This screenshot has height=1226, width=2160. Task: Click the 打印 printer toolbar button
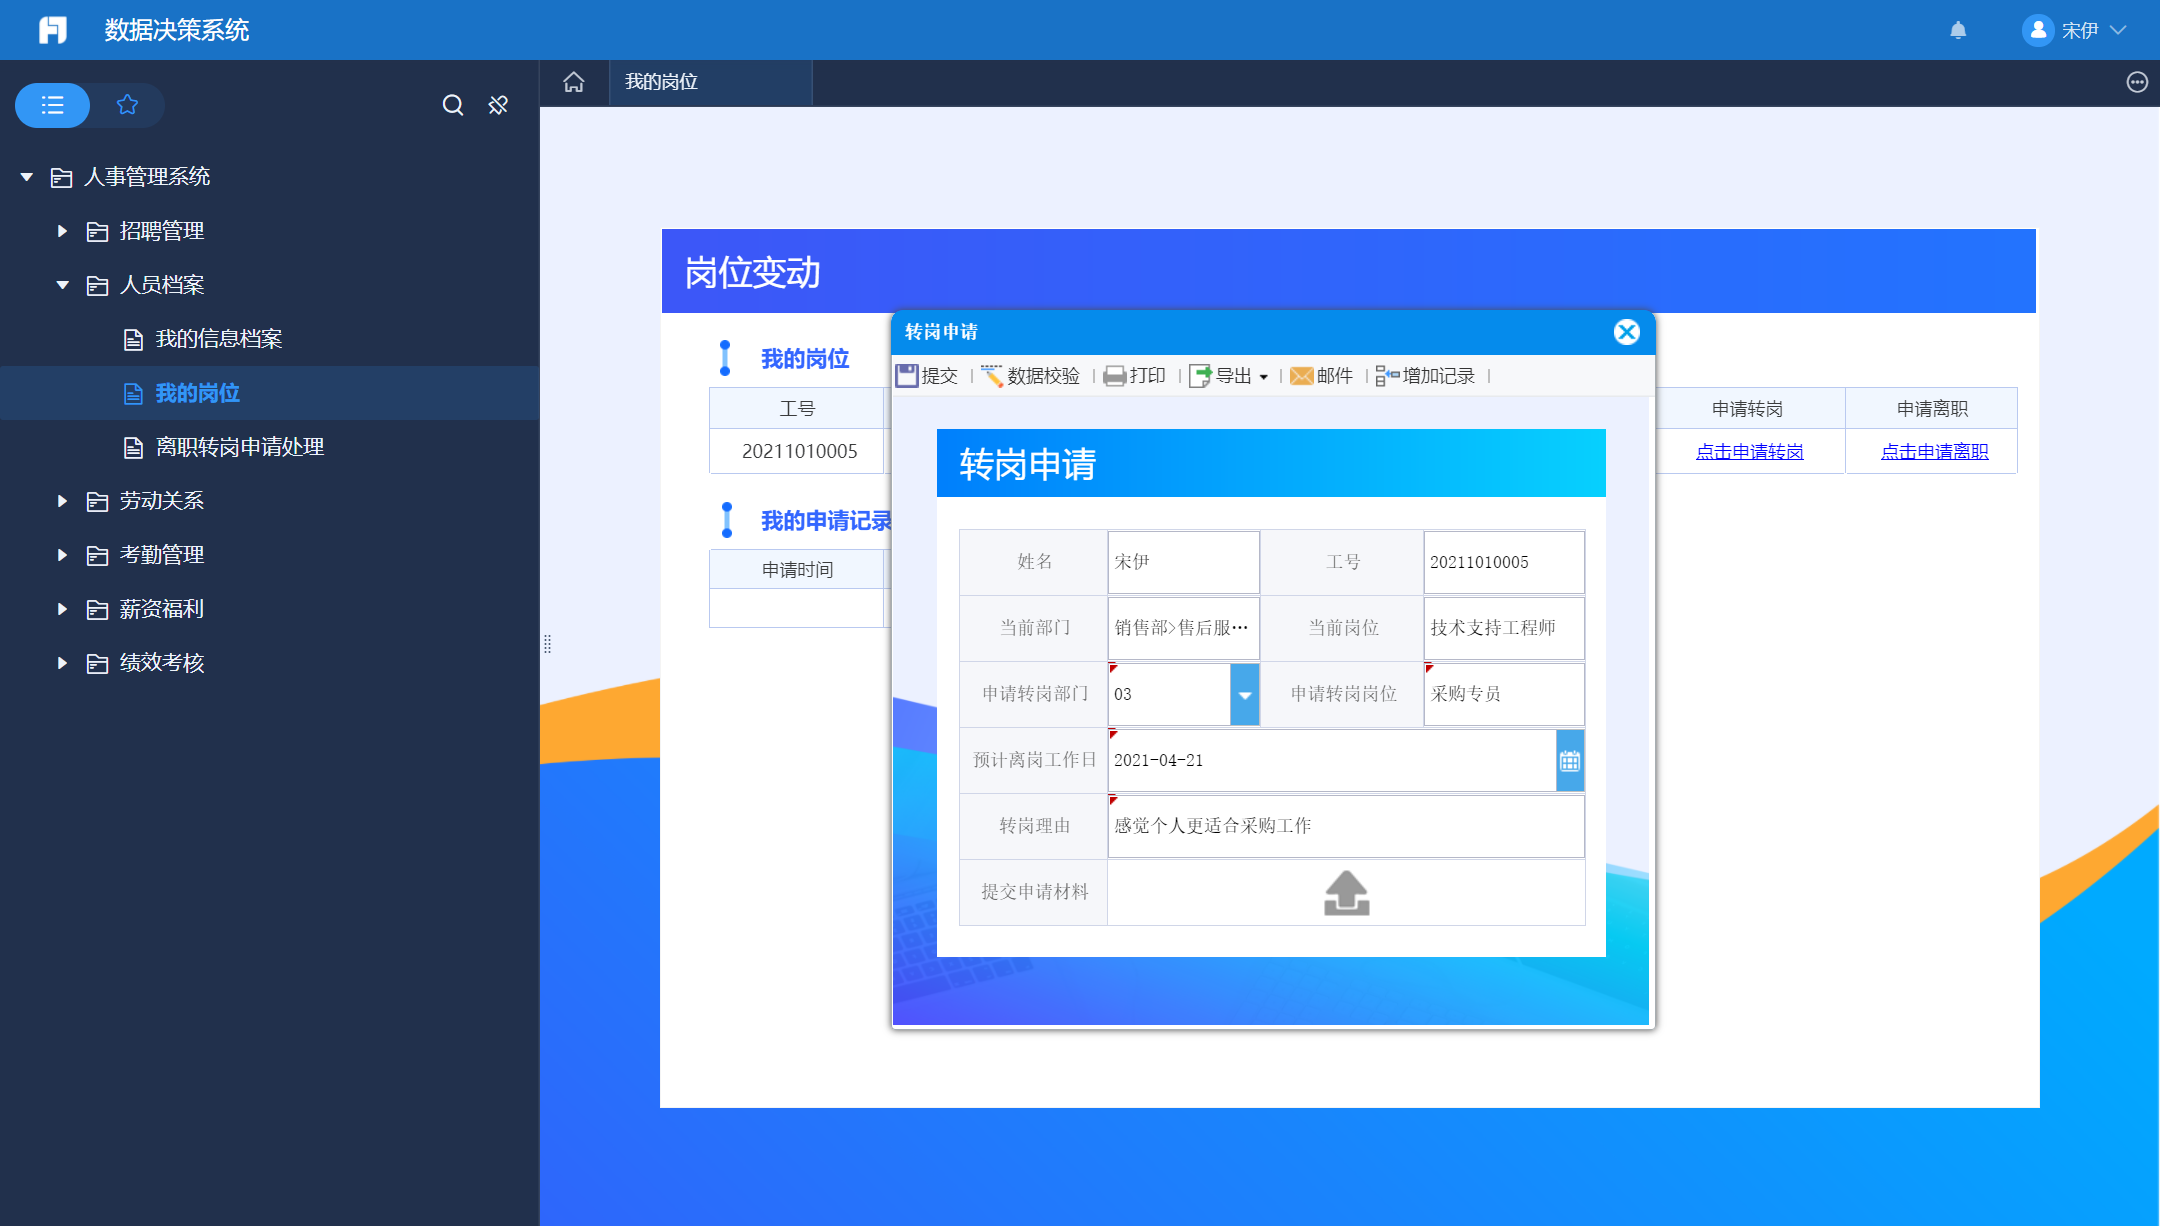coord(1135,376)
